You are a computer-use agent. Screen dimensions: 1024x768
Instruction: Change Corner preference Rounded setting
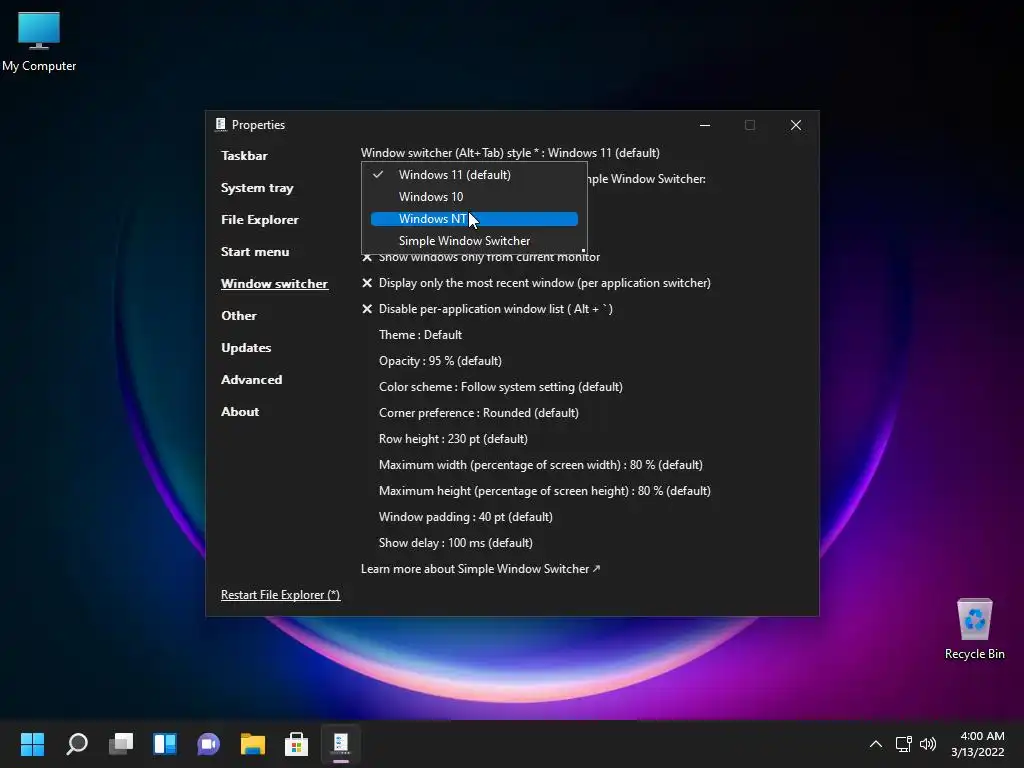pos(479,413)
